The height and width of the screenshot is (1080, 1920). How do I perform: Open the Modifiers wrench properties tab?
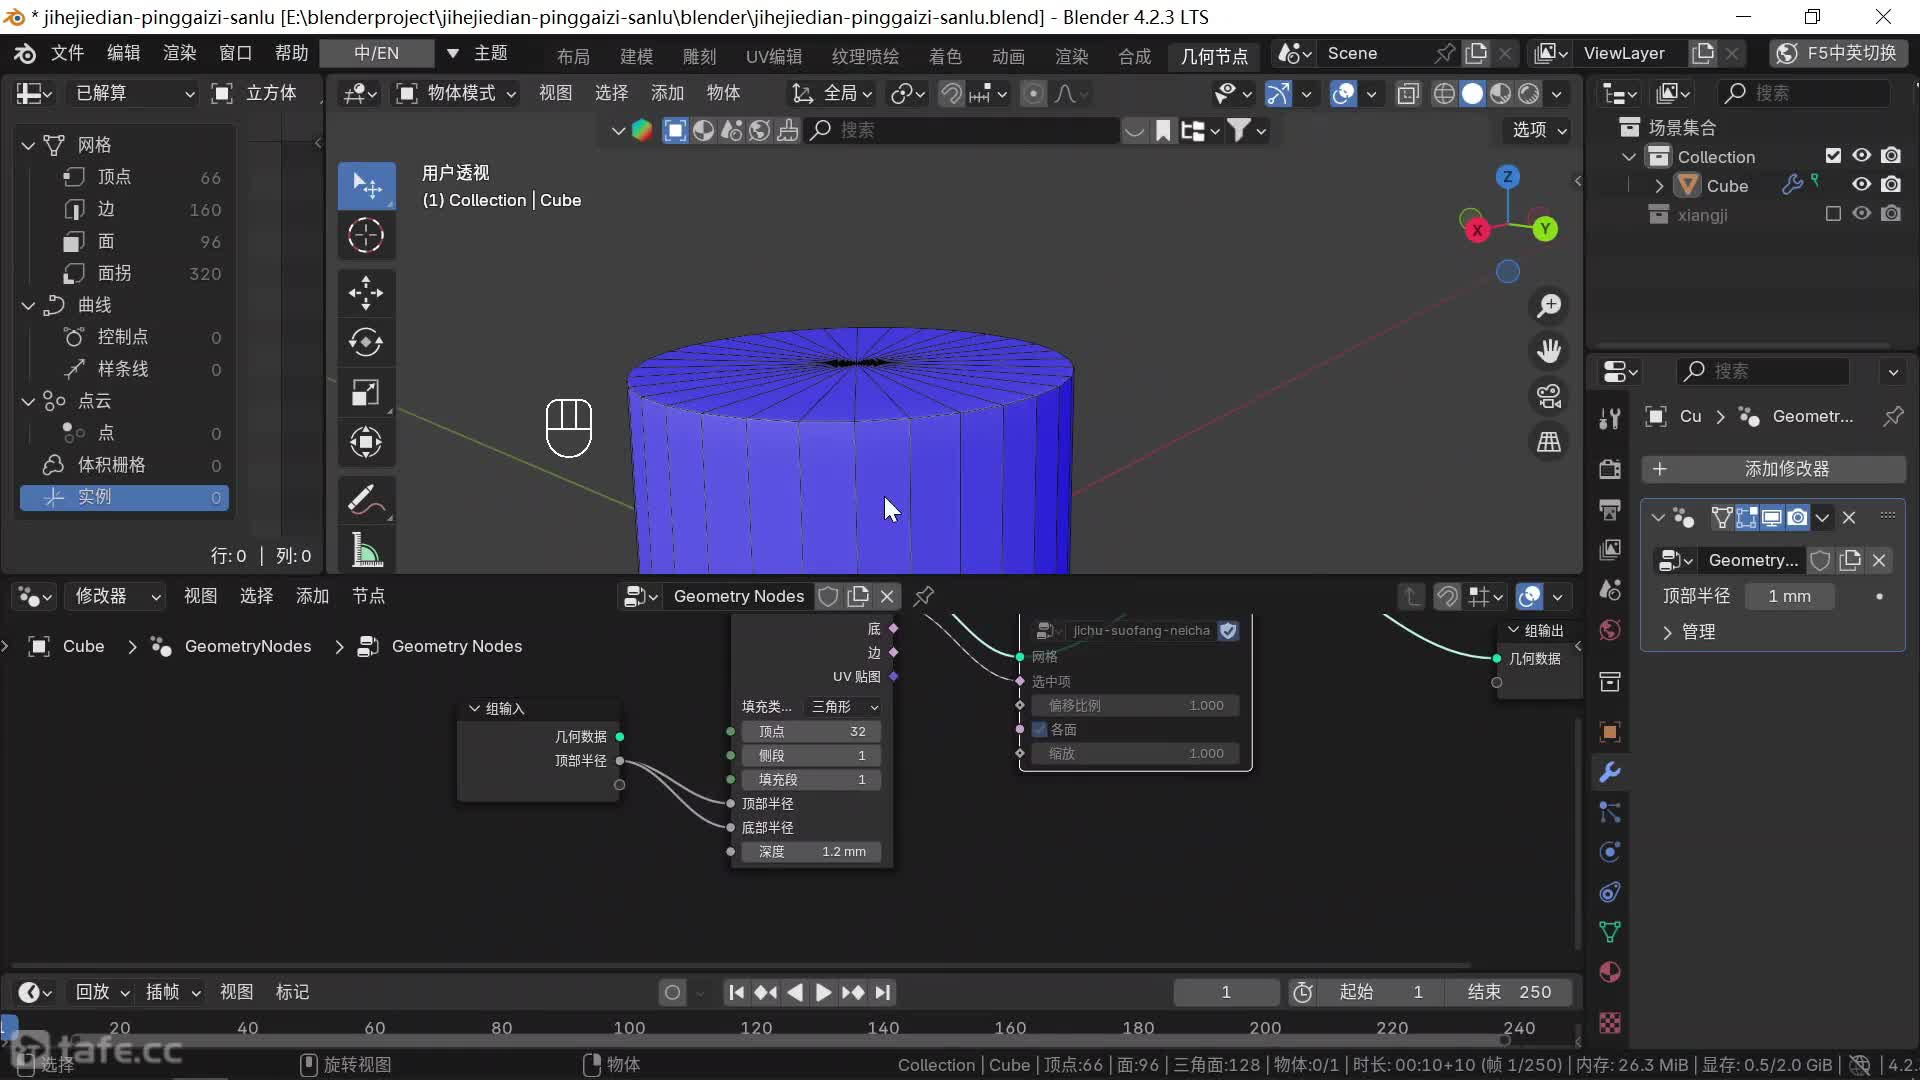click(x=1610, y=772)
